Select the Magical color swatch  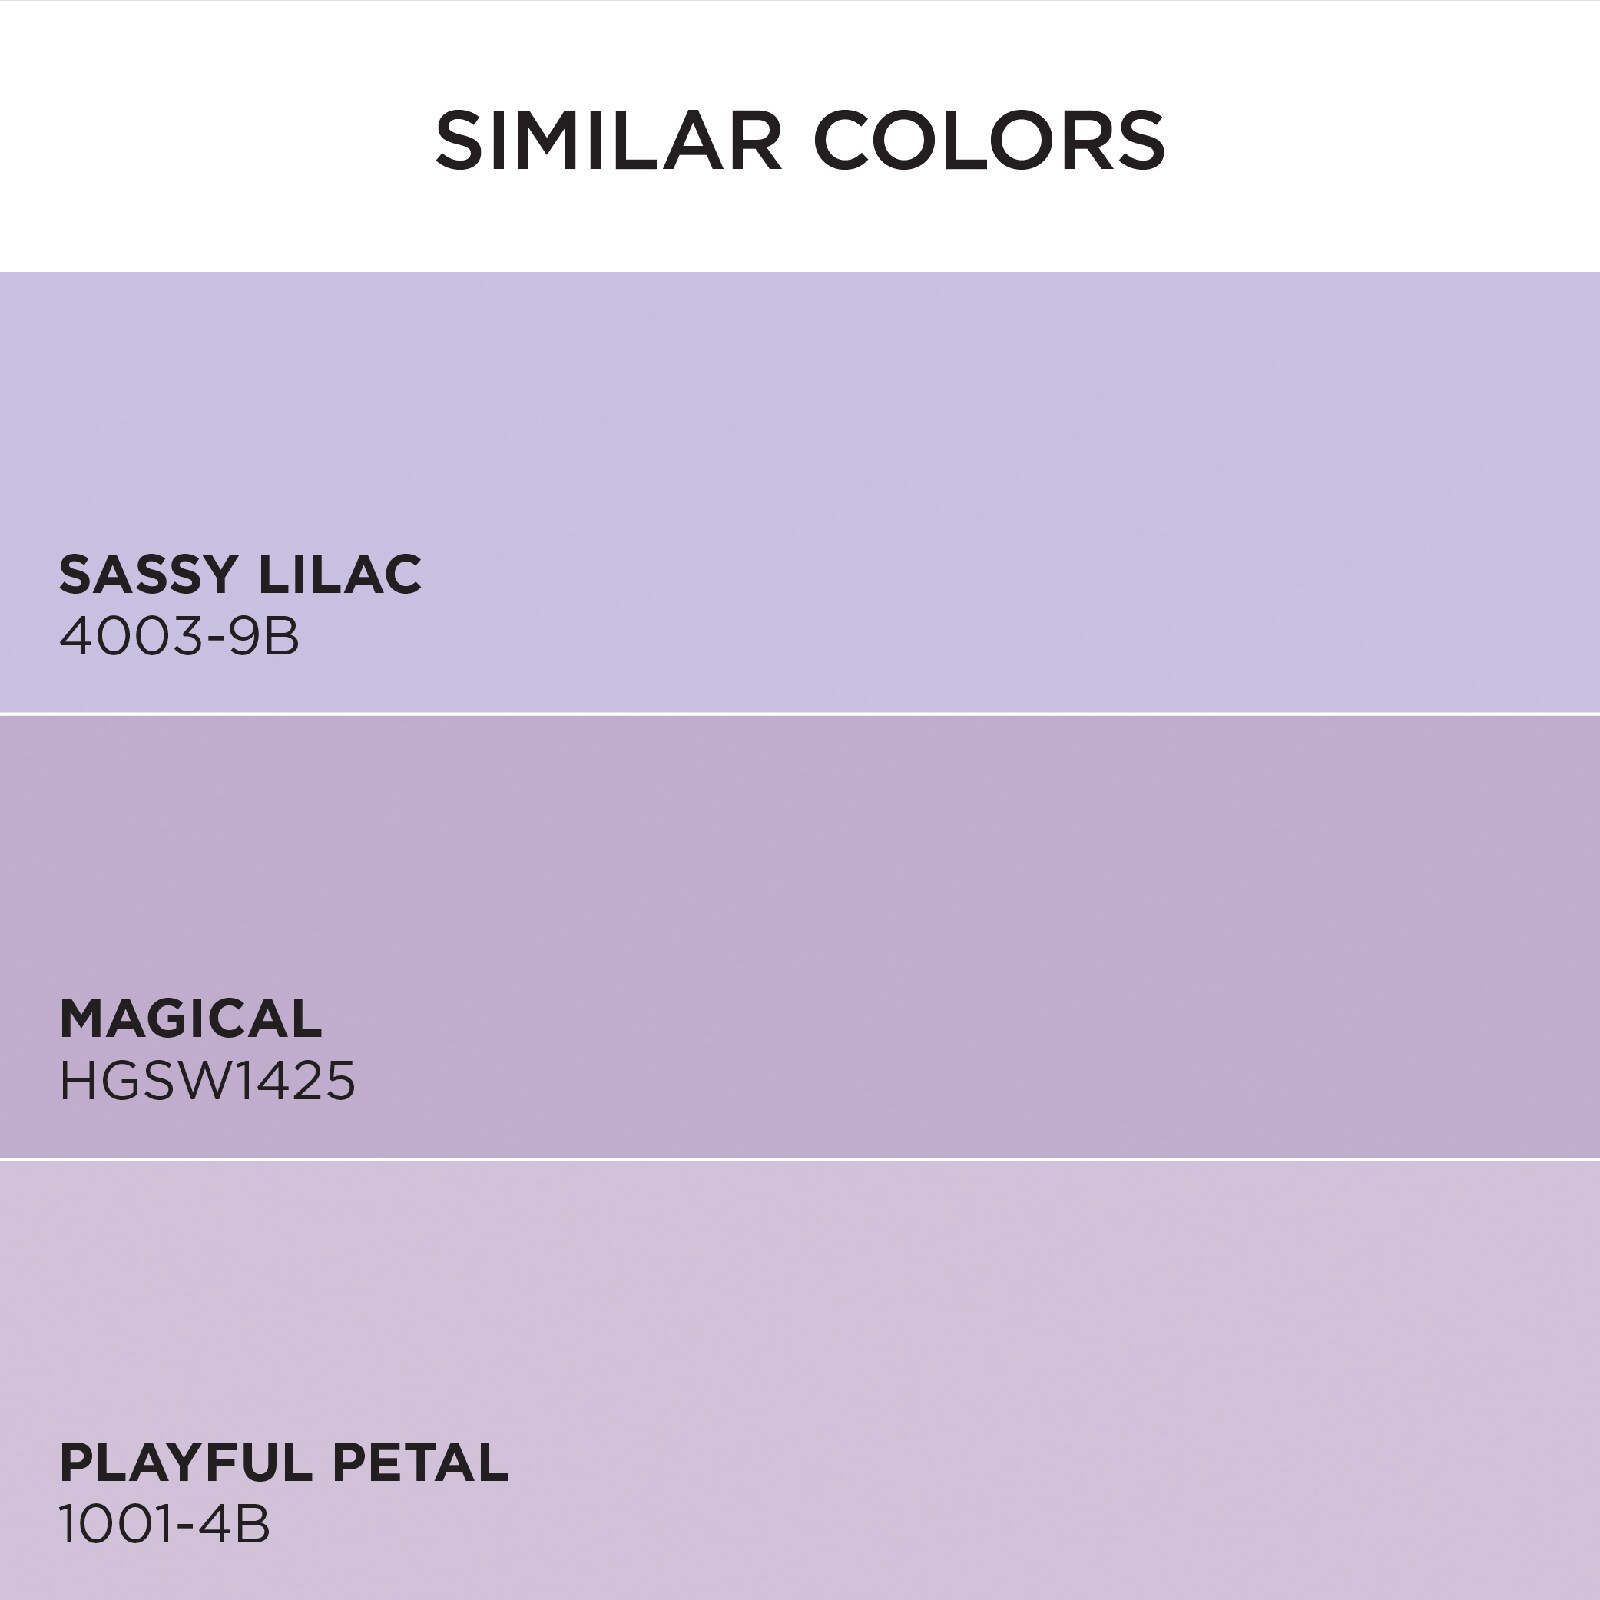(x=800, y=937)
